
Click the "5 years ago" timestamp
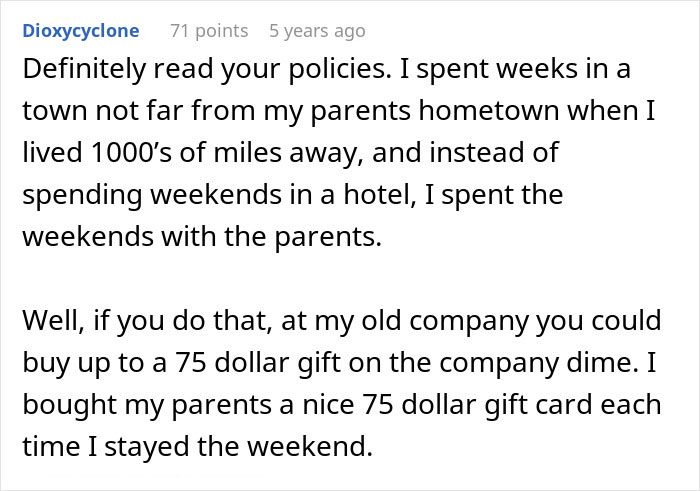point(317,31)
